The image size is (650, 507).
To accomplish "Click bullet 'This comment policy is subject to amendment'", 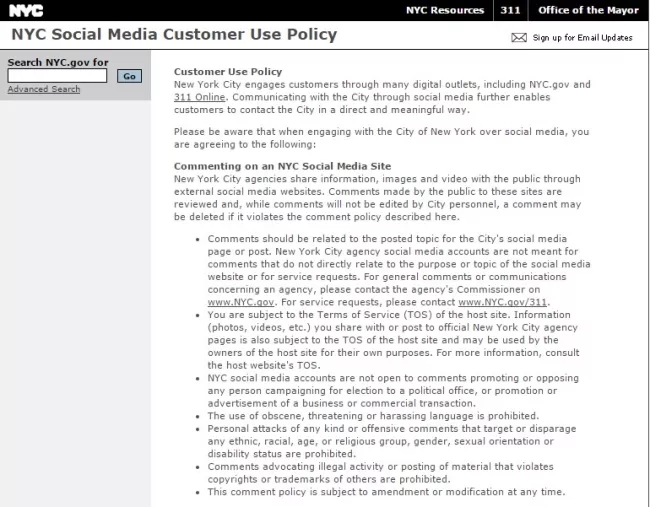I will tap(386, 492).
